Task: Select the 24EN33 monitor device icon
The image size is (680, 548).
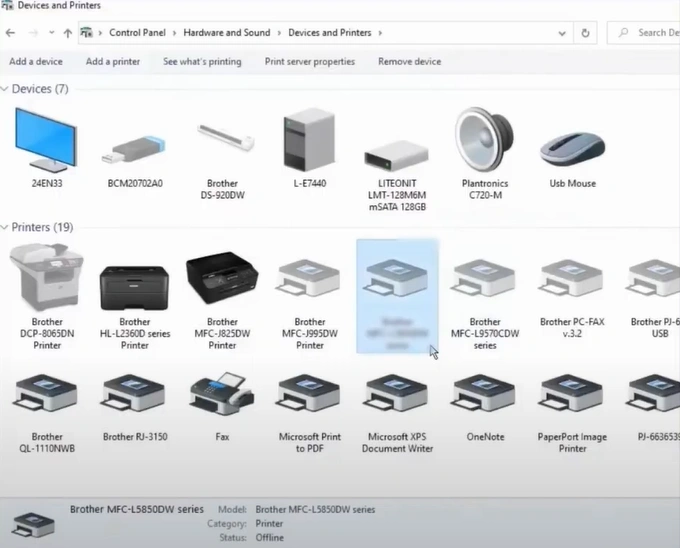Action: pyautogui.click(x=46, y=141)
